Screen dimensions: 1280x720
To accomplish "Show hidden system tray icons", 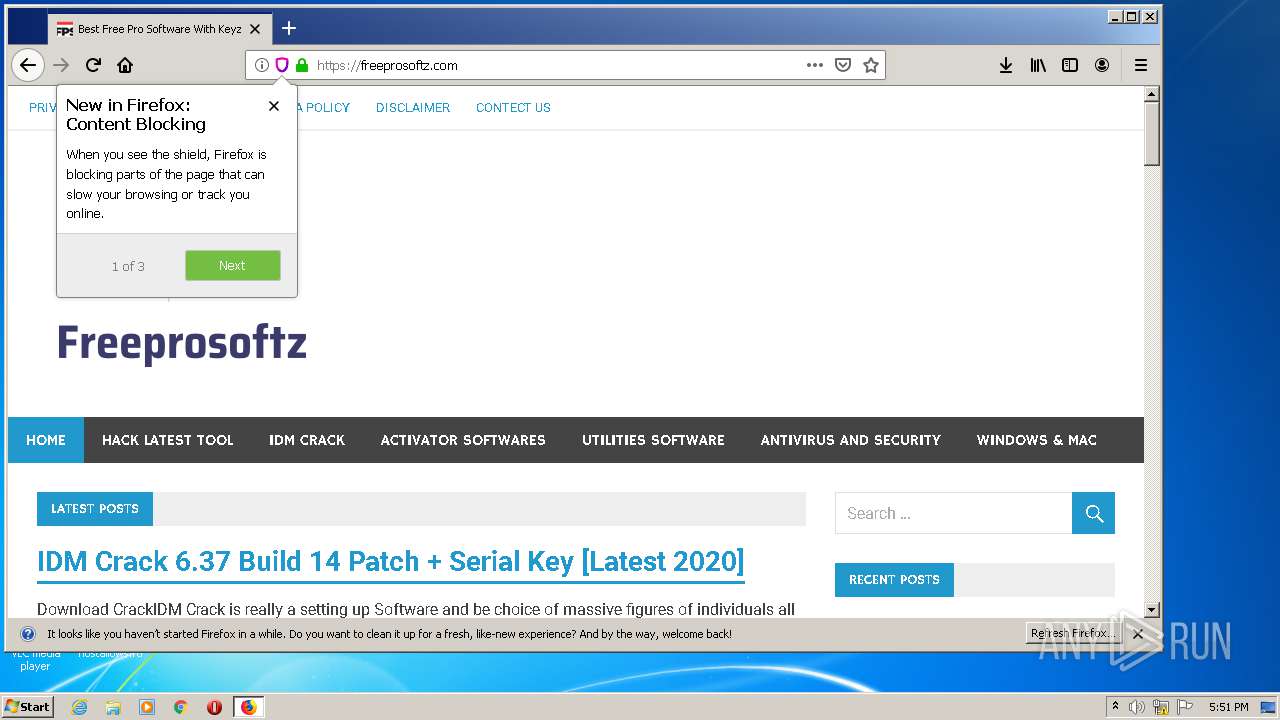I will 1115,706.
